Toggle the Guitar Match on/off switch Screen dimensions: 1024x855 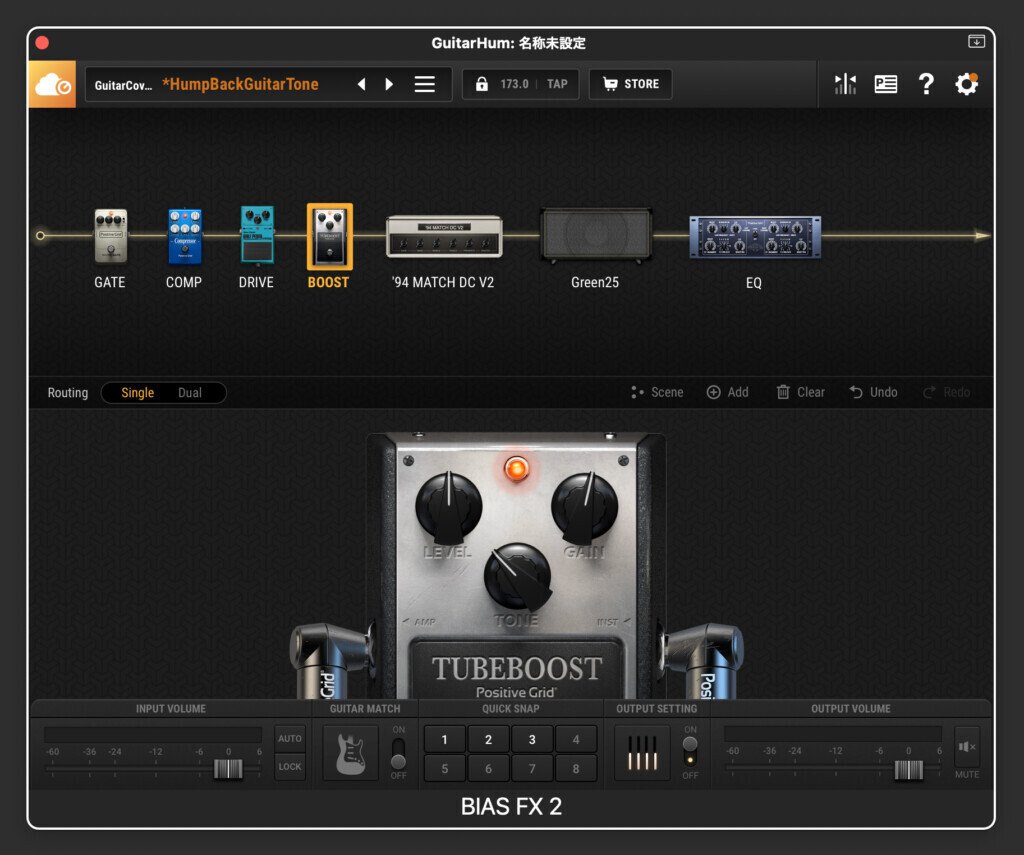click(398, 753)
